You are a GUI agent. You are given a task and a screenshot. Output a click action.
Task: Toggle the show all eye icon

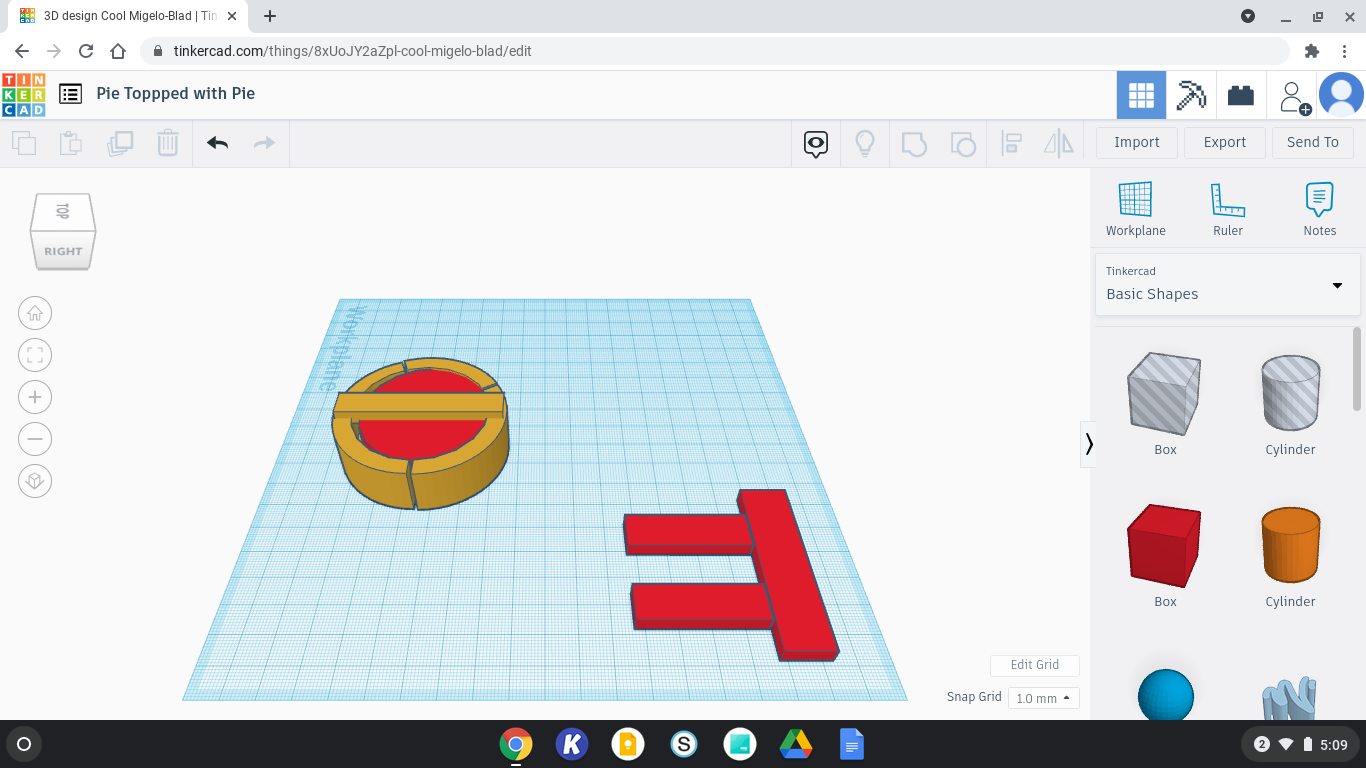[816, 144]
